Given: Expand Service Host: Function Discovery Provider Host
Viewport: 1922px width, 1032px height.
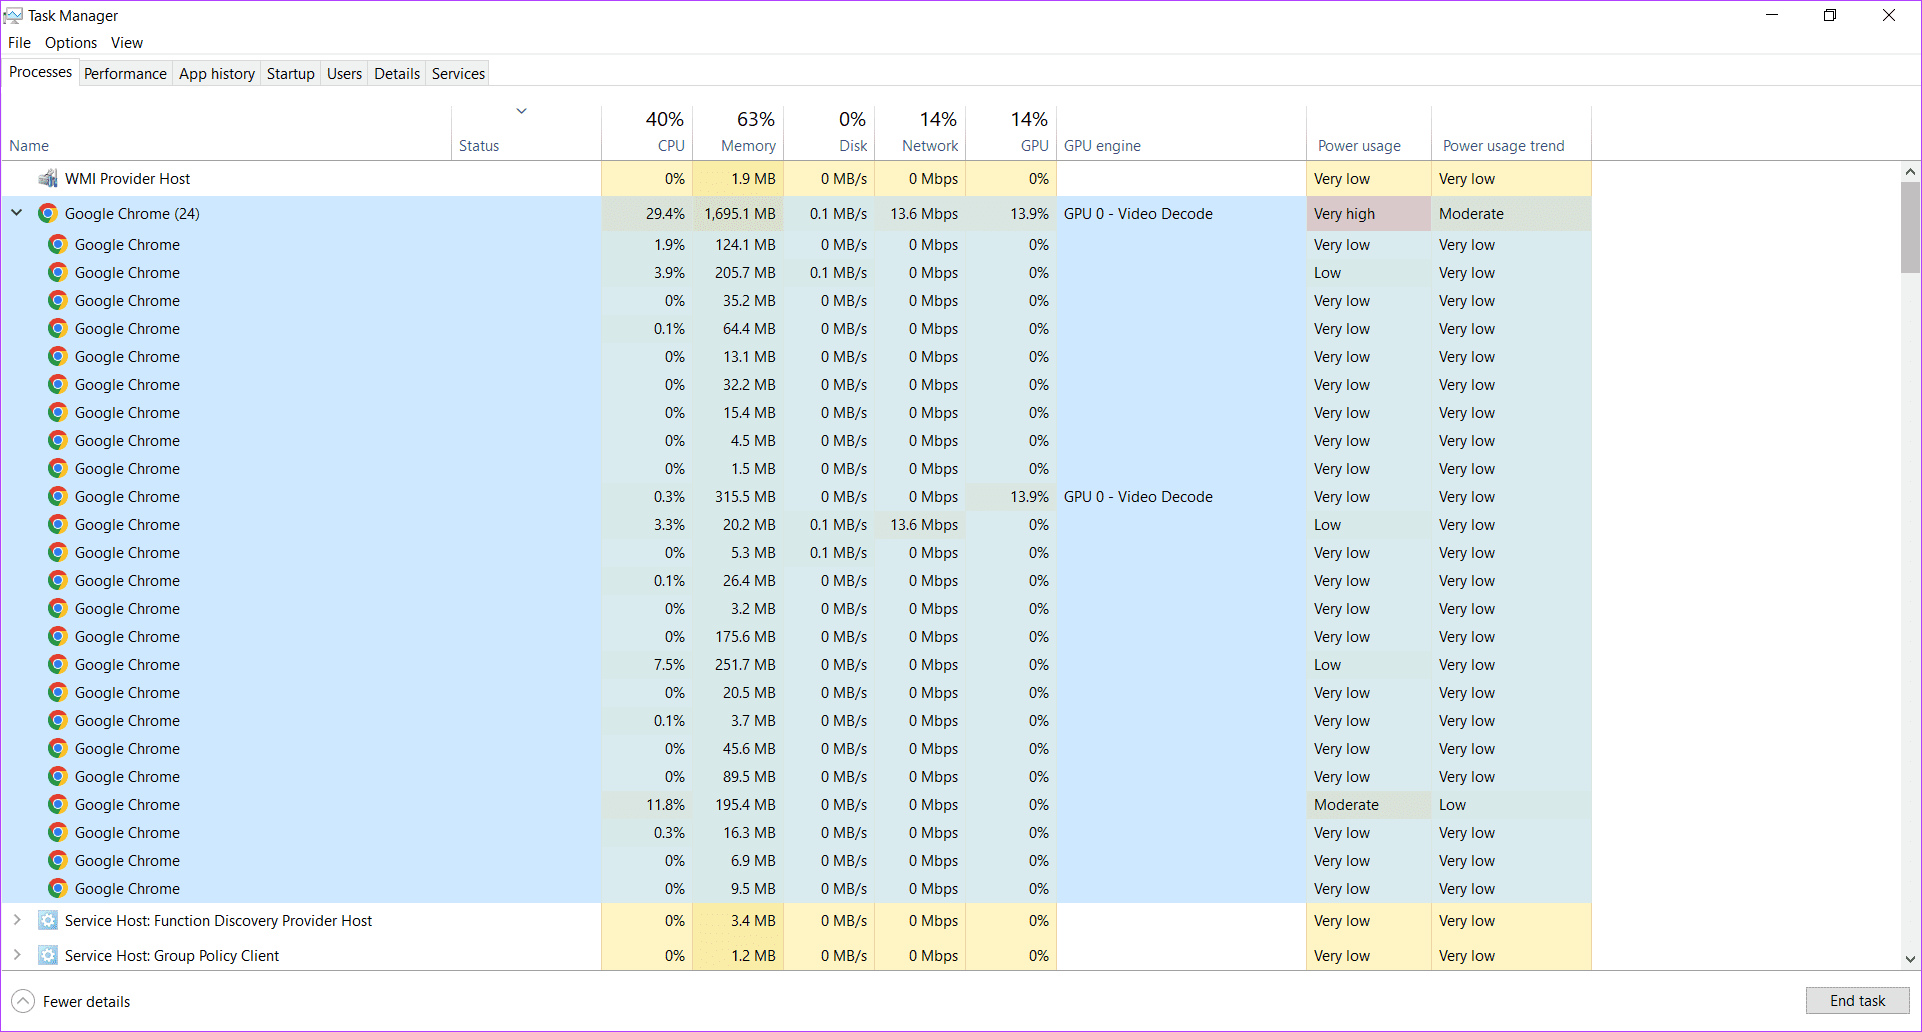Looking at the screenshot, I should click(17, 920).
